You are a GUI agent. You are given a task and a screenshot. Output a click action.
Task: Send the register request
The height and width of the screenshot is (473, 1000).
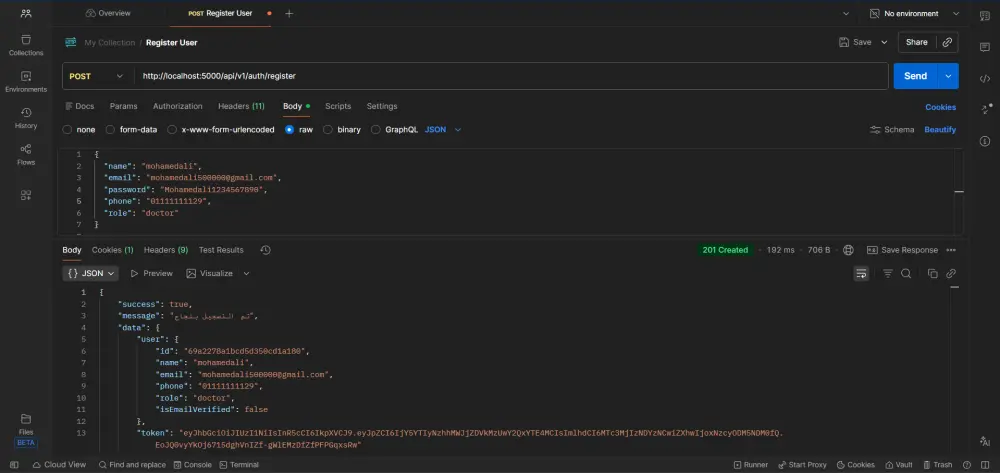pos(915,76)
